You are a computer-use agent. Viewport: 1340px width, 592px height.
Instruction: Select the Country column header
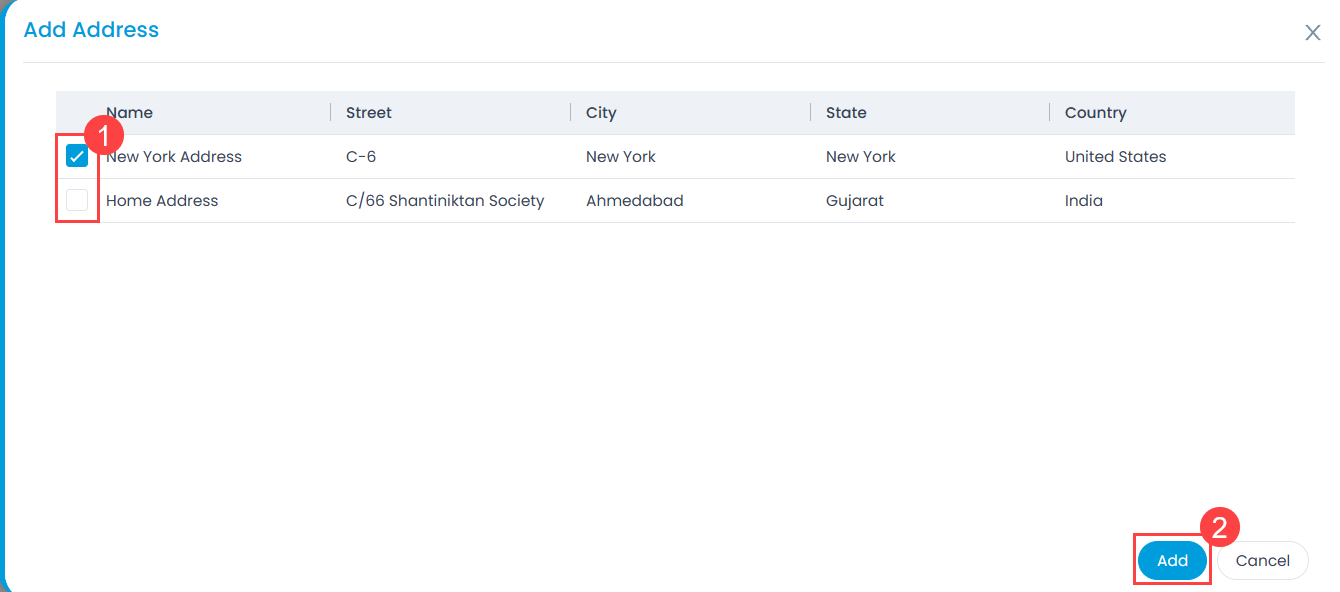(1095, 113)
